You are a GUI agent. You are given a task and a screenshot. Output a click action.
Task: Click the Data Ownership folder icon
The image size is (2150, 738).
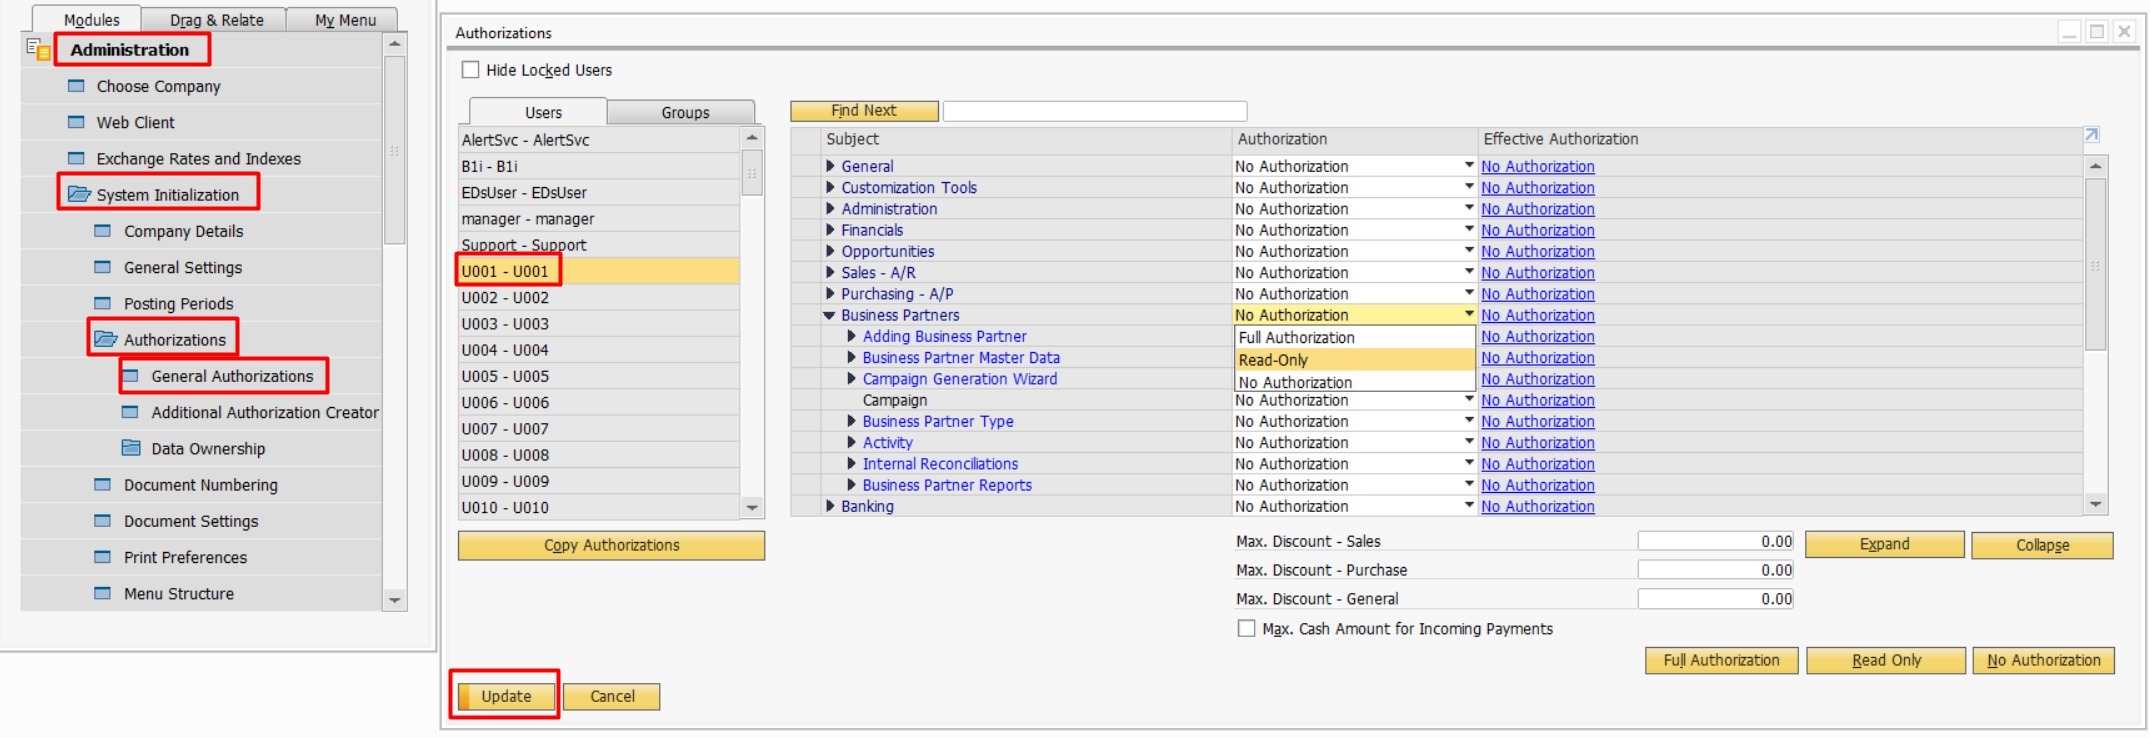click(131, 448)
